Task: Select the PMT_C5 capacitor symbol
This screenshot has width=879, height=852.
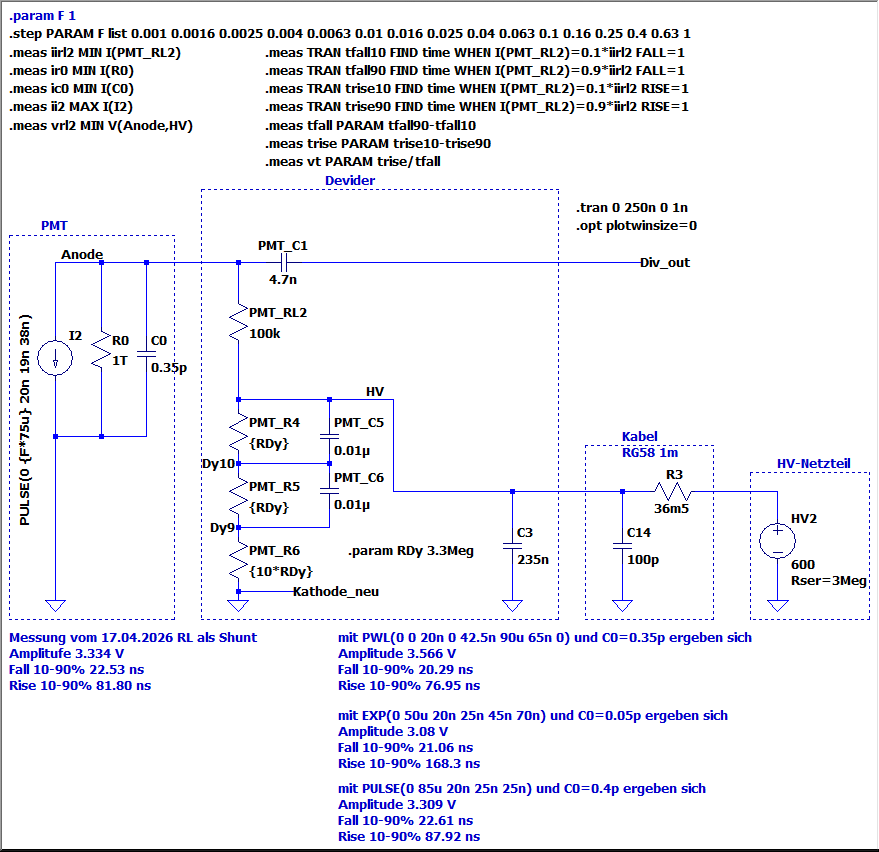Action: tap(329, 436)
